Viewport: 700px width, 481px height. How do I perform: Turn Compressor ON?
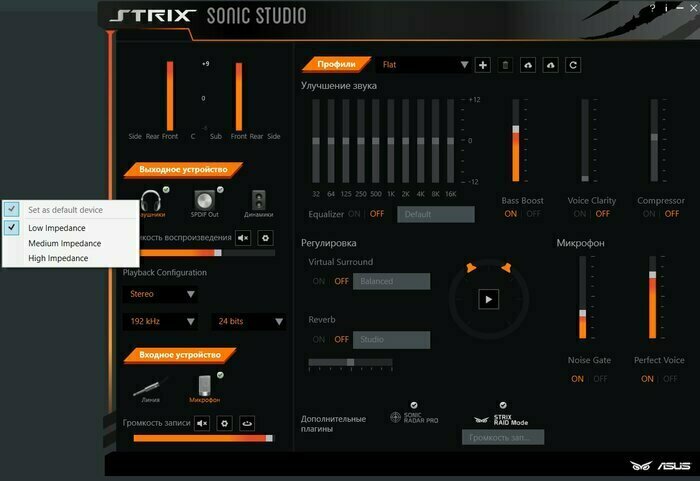pyautogui.click(x=649, y=214)
